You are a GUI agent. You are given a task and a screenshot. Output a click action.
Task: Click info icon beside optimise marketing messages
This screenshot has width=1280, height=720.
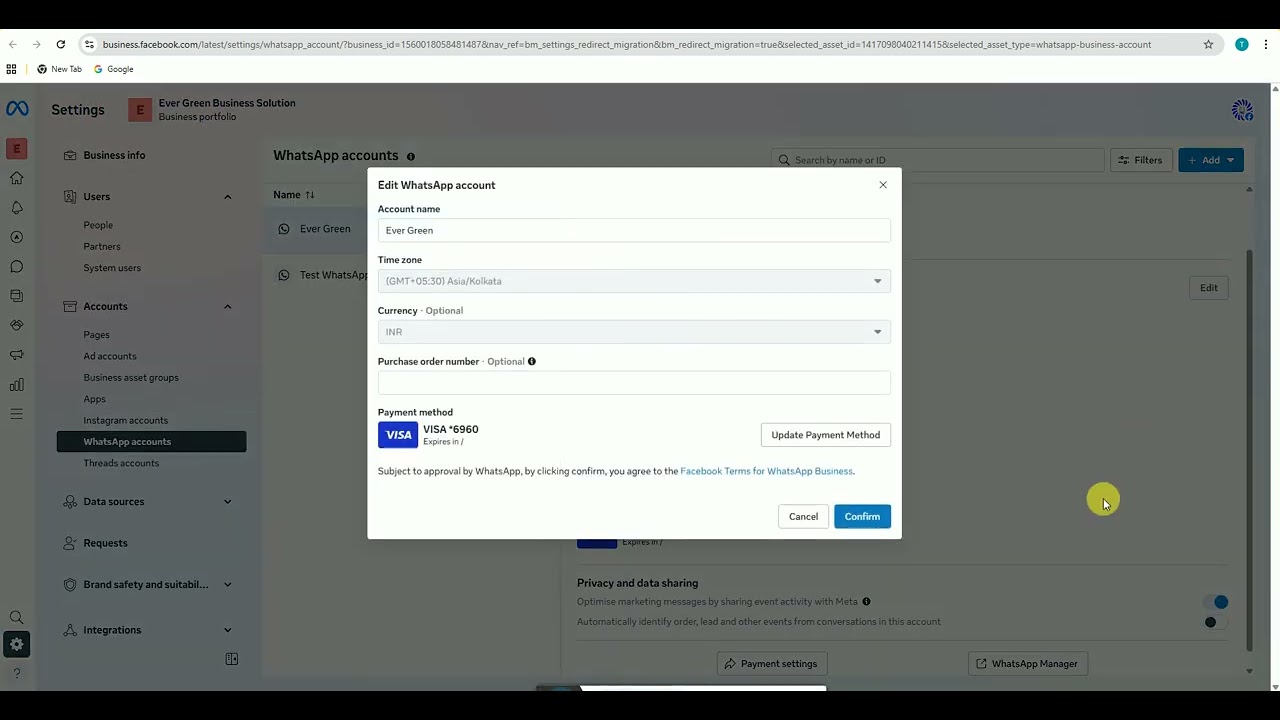click(x=866, y=602)
